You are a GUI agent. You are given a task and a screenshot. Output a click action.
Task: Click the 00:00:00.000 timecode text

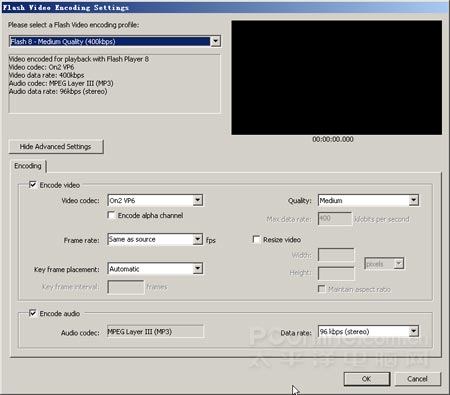pos(333,139)
